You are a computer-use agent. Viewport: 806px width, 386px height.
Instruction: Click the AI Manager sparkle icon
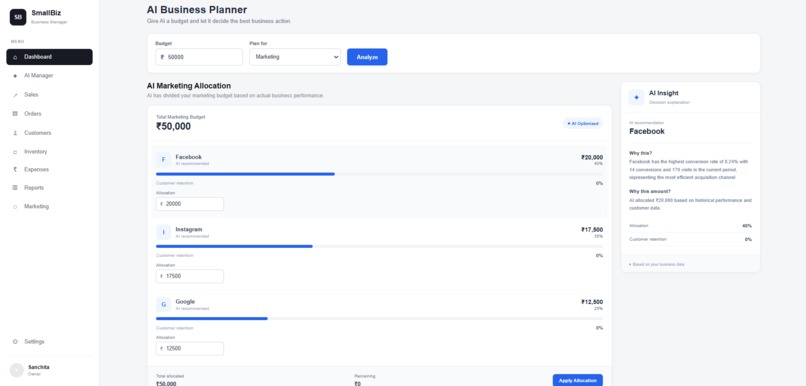(15, 76)
